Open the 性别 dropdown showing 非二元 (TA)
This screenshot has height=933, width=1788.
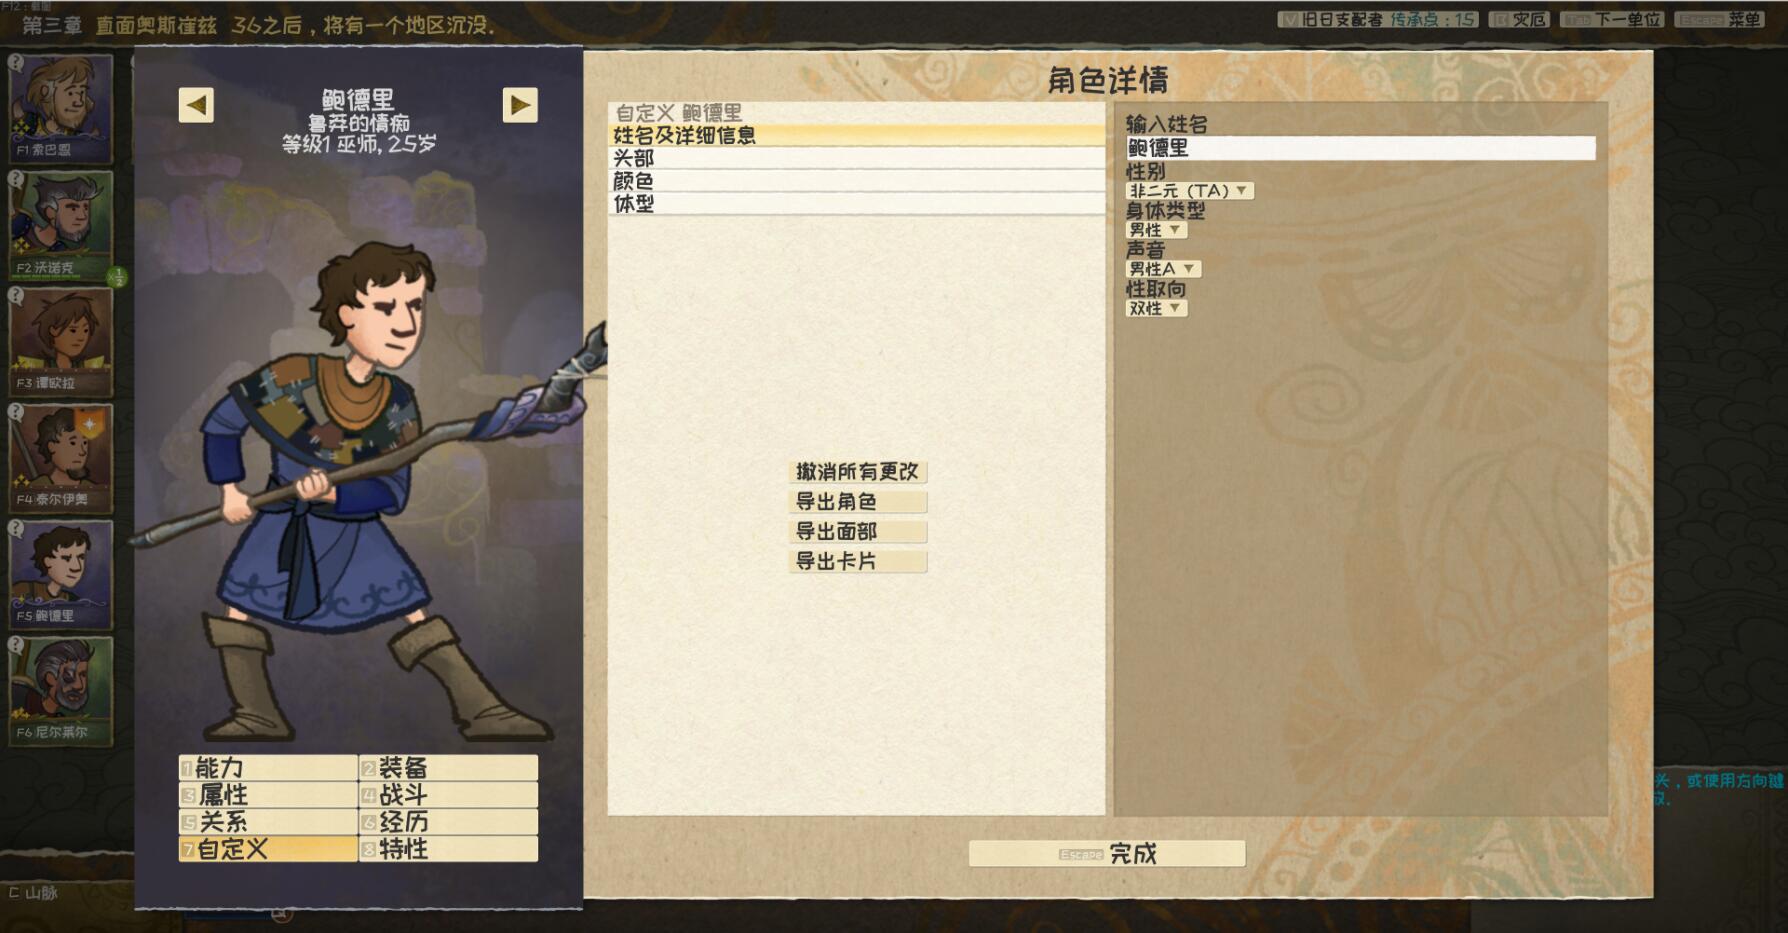point(1190,191)
